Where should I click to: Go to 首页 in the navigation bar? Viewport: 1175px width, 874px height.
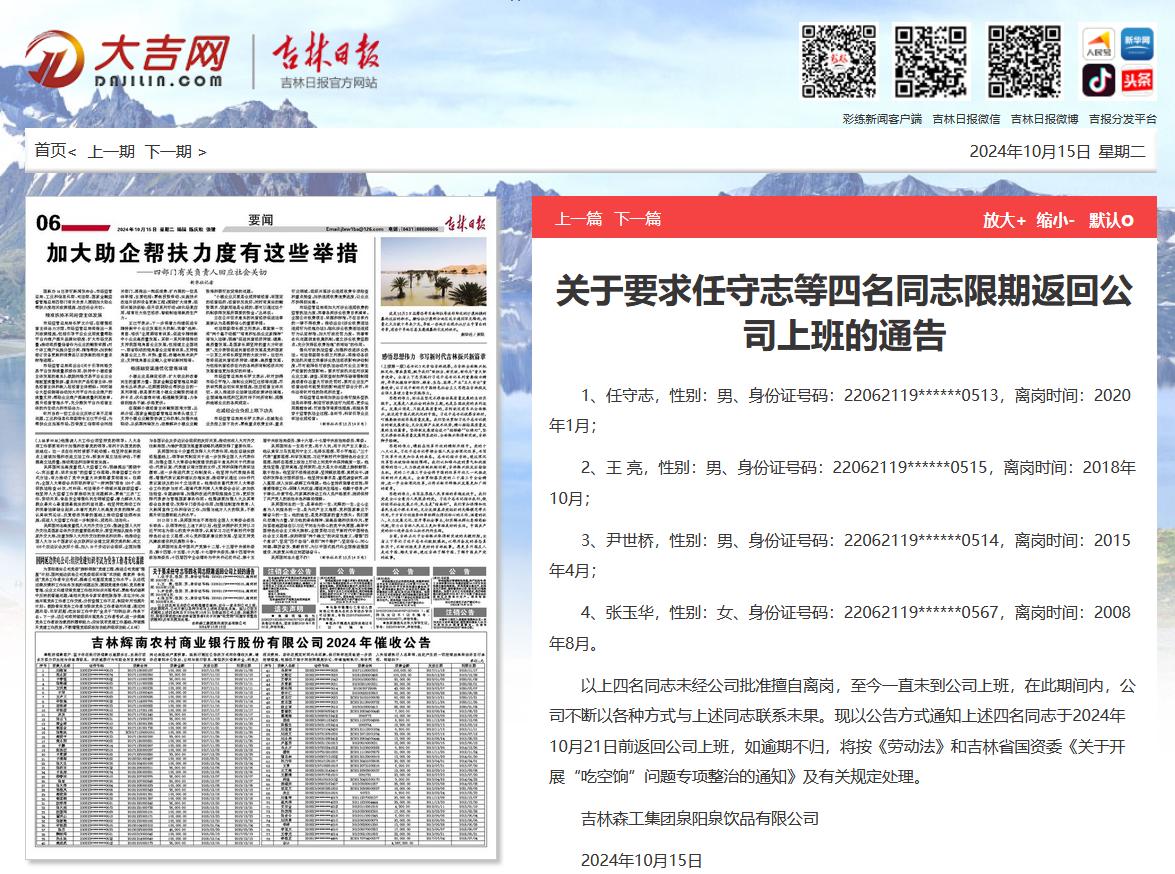(51, 151)
